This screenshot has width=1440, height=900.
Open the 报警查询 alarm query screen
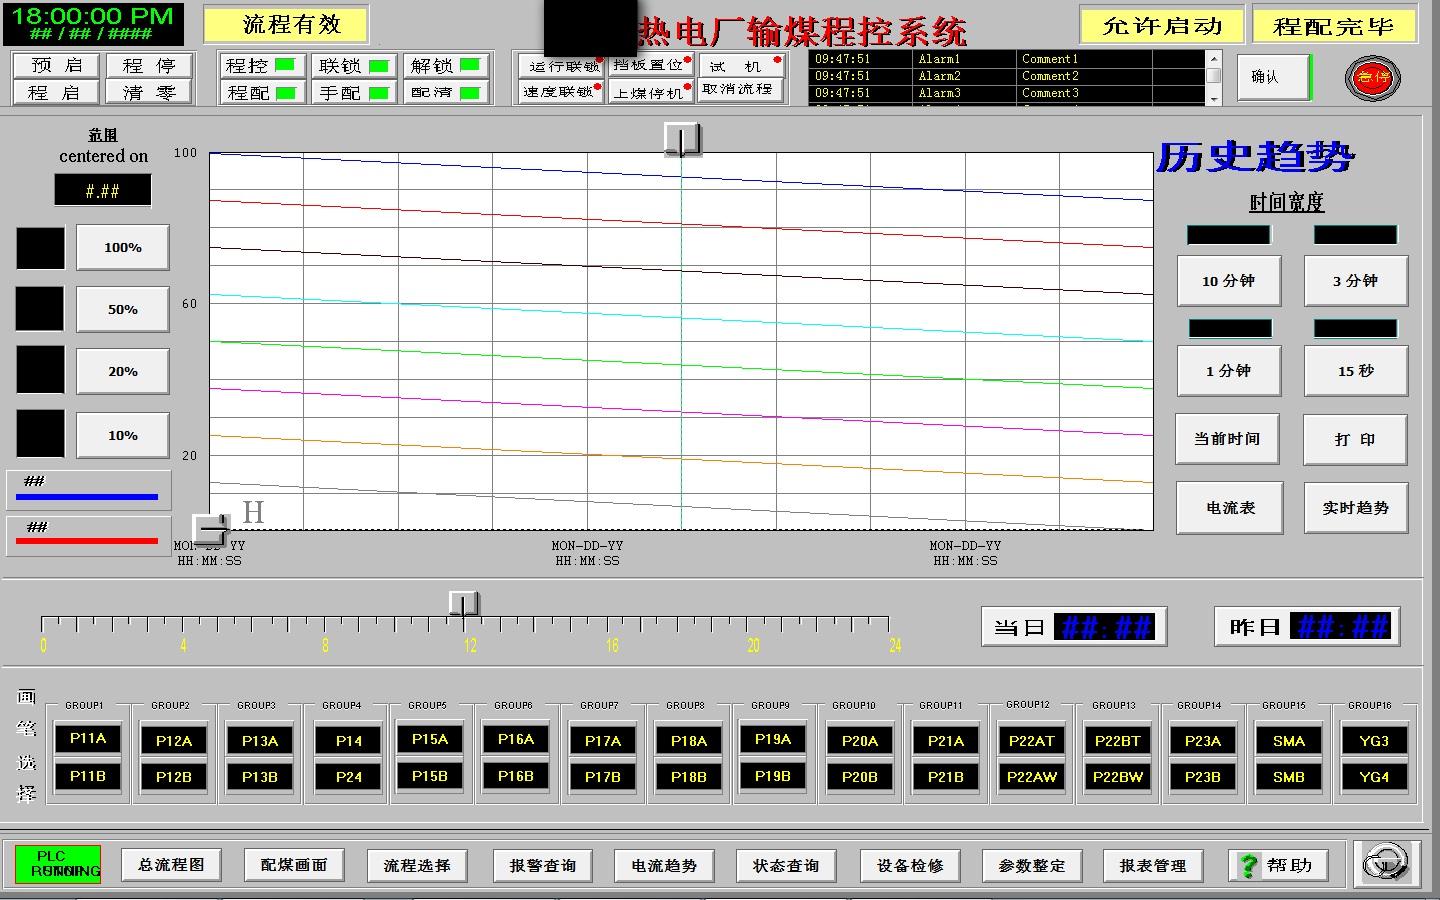pyautogui.click(x=542, y=865)
